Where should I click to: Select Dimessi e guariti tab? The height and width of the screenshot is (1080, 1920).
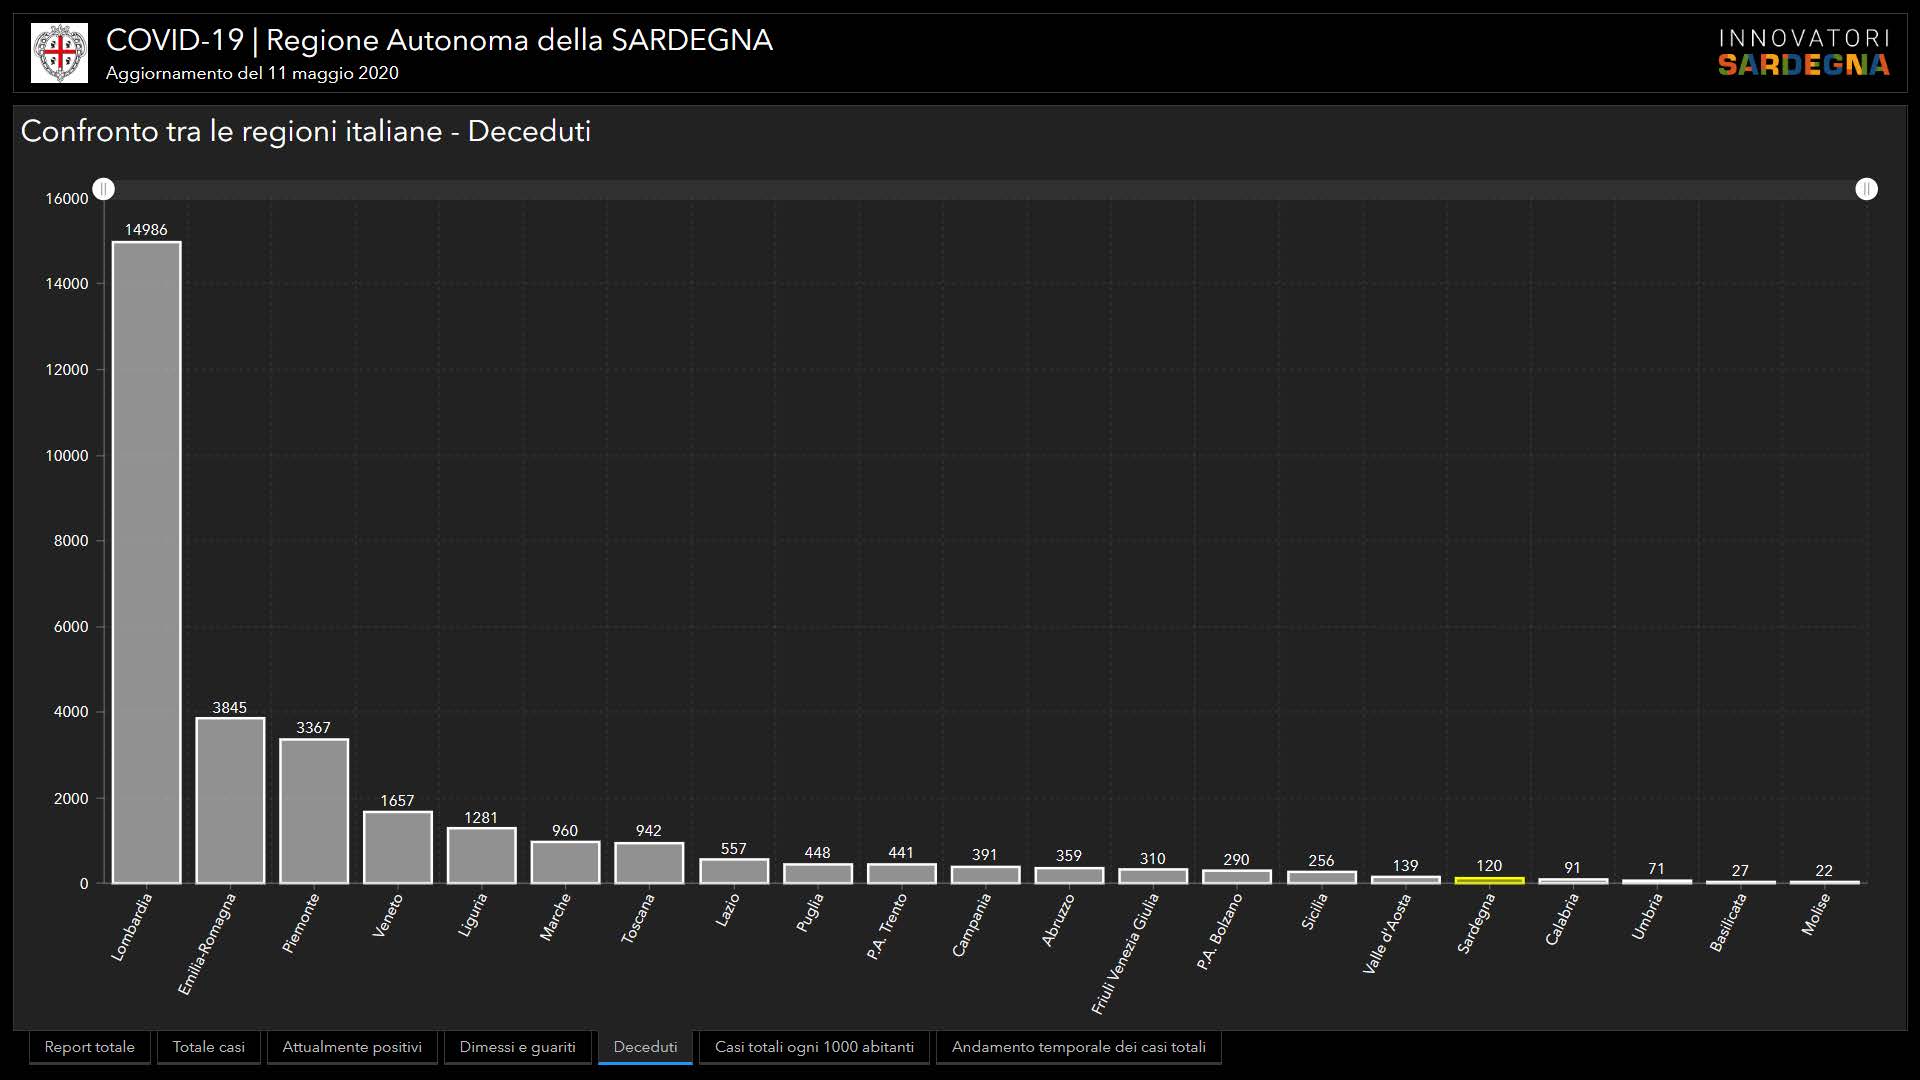coord(517,1047)
